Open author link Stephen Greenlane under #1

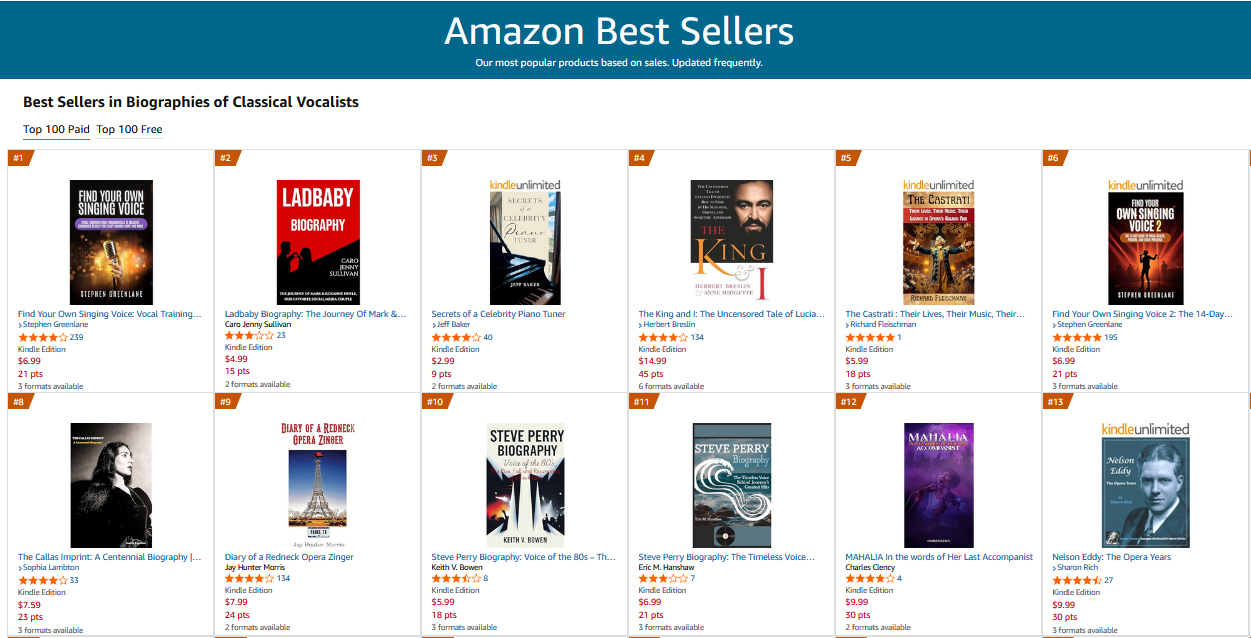coord(56,325)
